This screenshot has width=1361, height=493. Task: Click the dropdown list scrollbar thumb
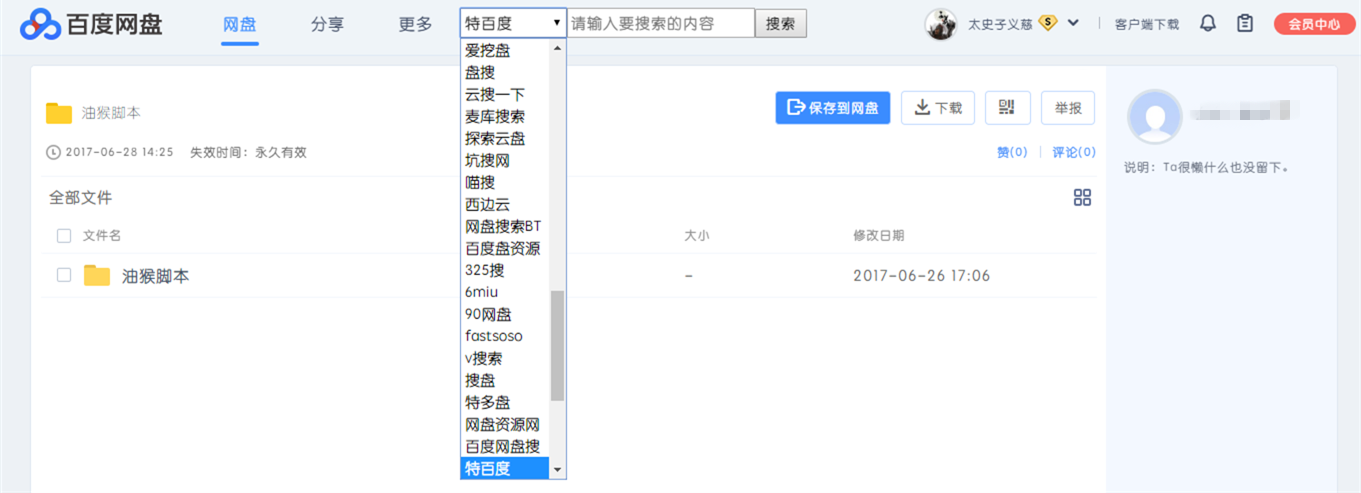[x=557, y=346]
